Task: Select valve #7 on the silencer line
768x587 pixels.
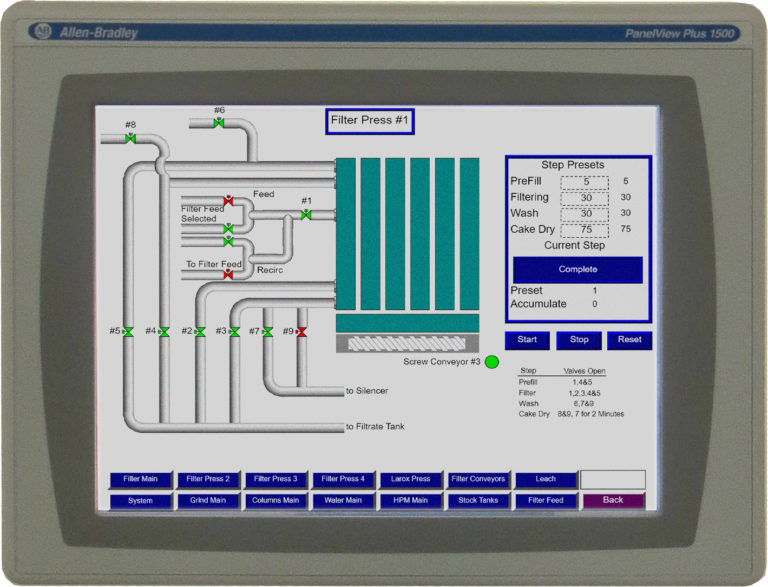Action: point(267,331)
